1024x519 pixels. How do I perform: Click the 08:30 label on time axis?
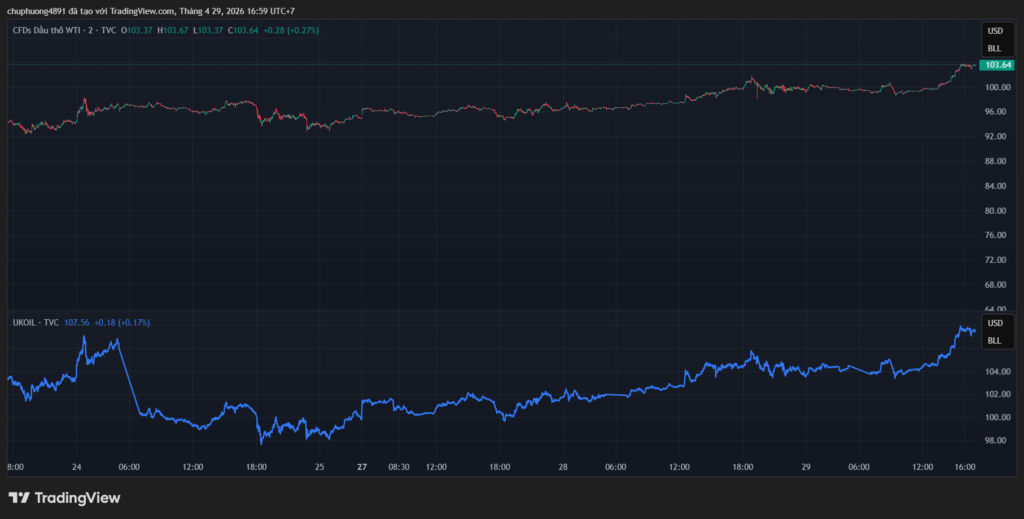click(399, 466)
